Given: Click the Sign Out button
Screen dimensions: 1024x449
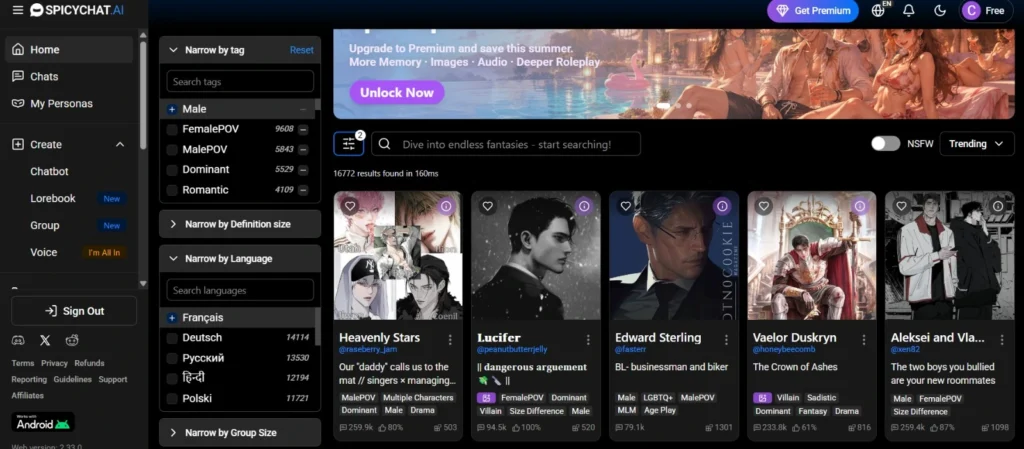Looking at the screenshot, I should point(74,311).
